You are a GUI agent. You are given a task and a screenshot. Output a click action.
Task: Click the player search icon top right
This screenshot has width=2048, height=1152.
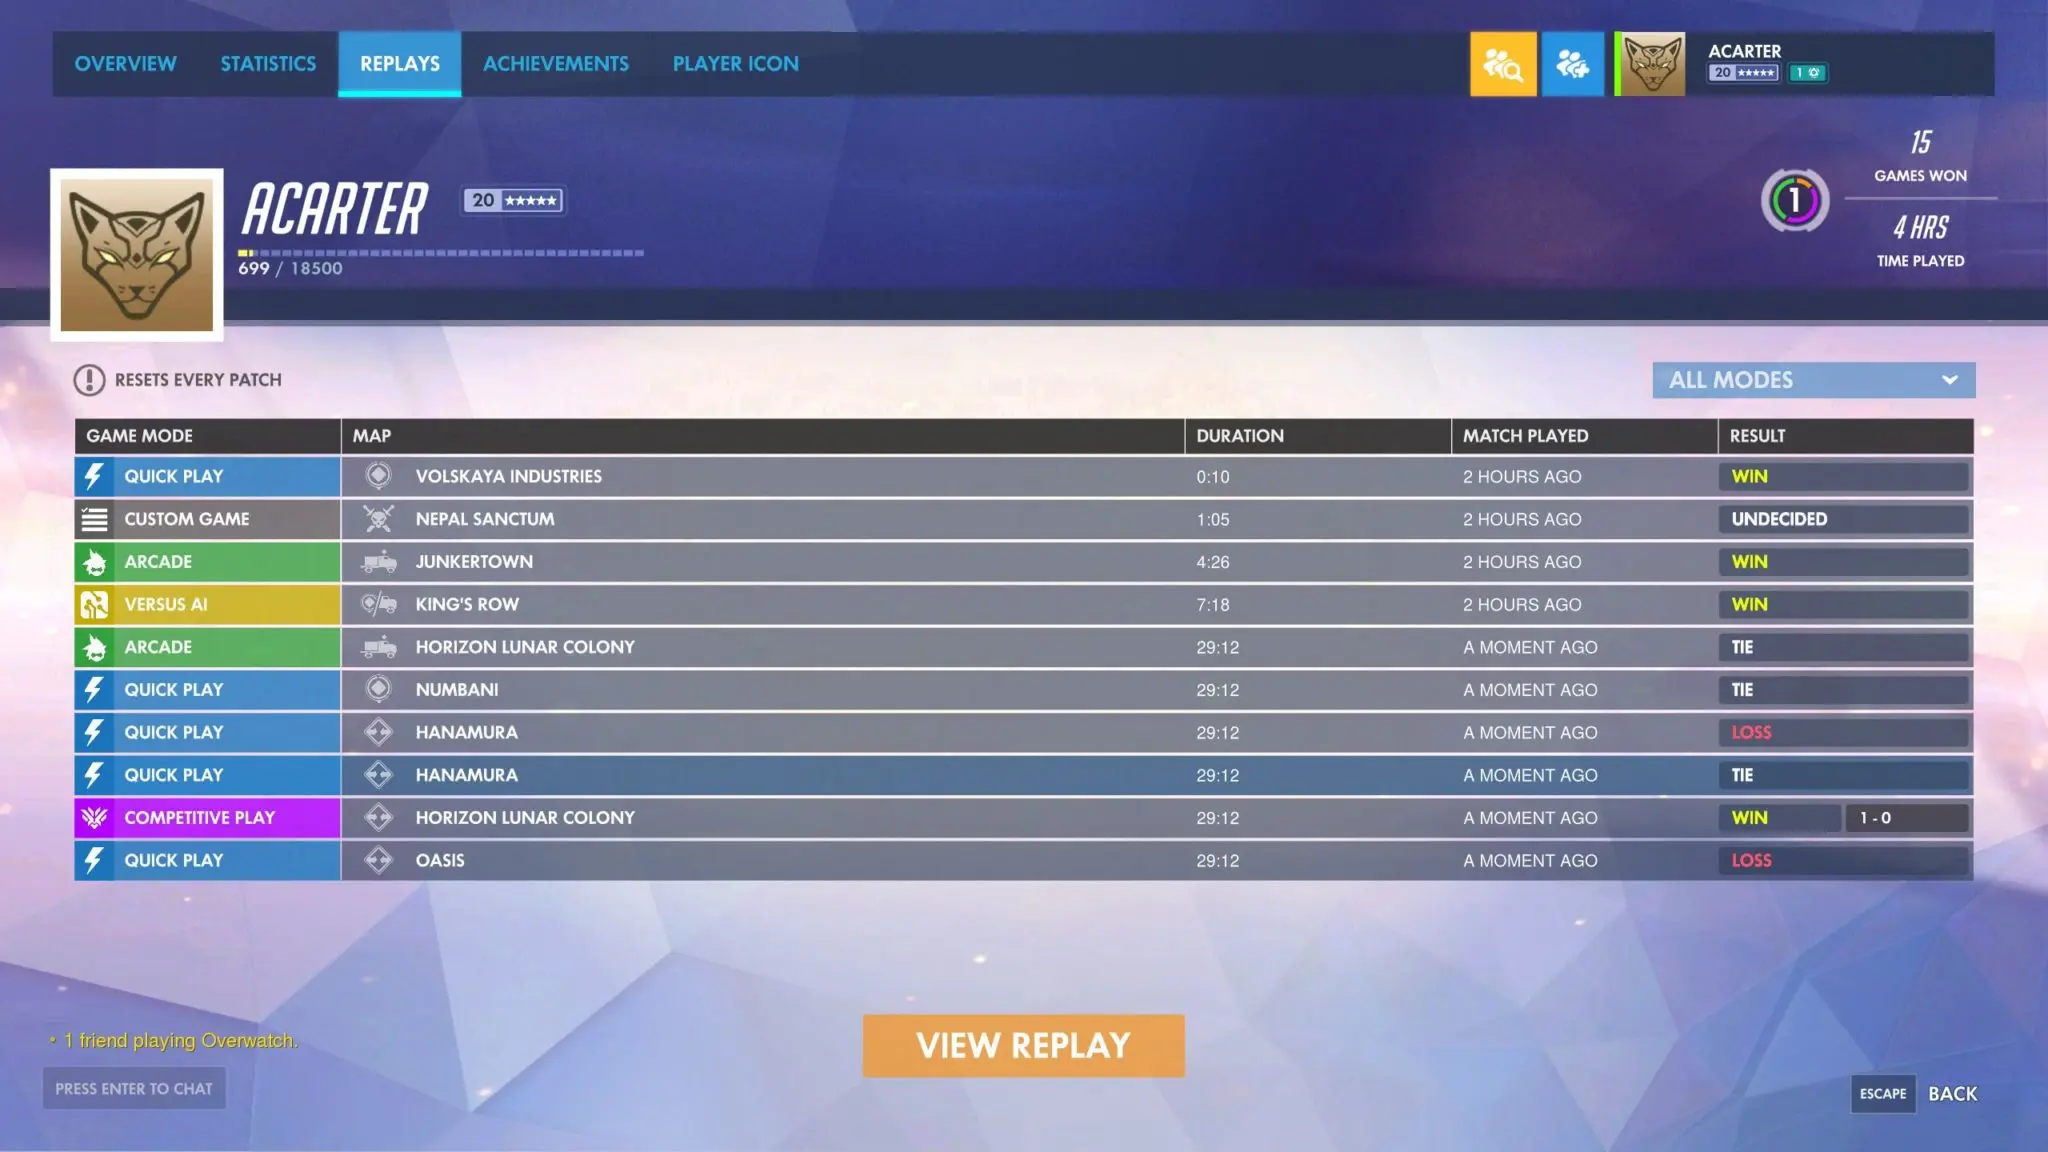click(x=1502, y=63)
